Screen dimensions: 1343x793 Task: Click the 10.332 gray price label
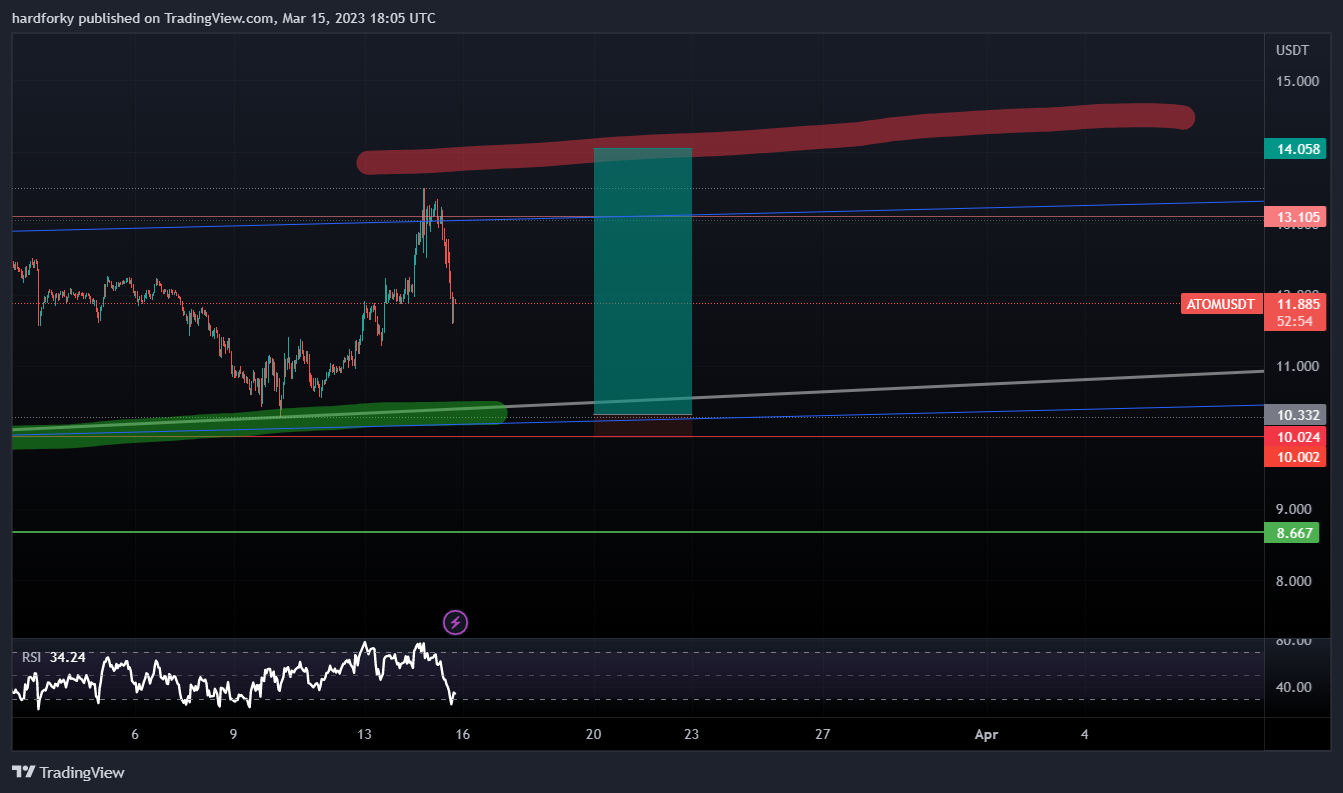coord(1295,414)
